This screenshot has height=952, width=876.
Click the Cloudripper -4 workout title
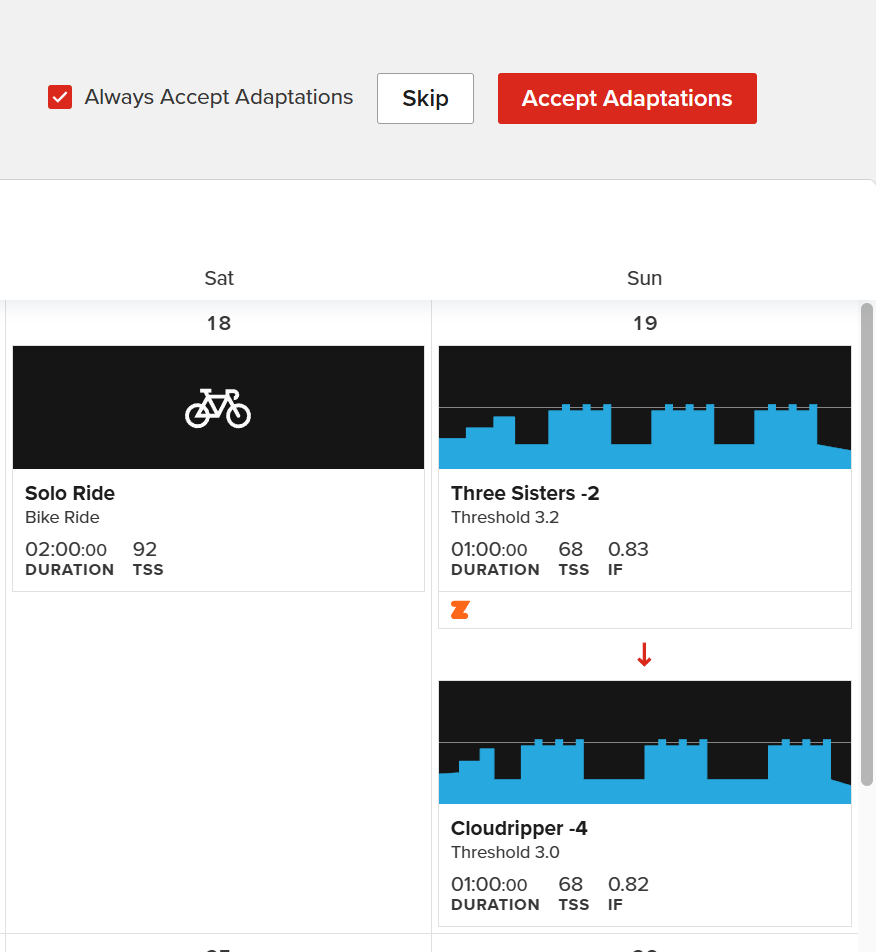519,828
